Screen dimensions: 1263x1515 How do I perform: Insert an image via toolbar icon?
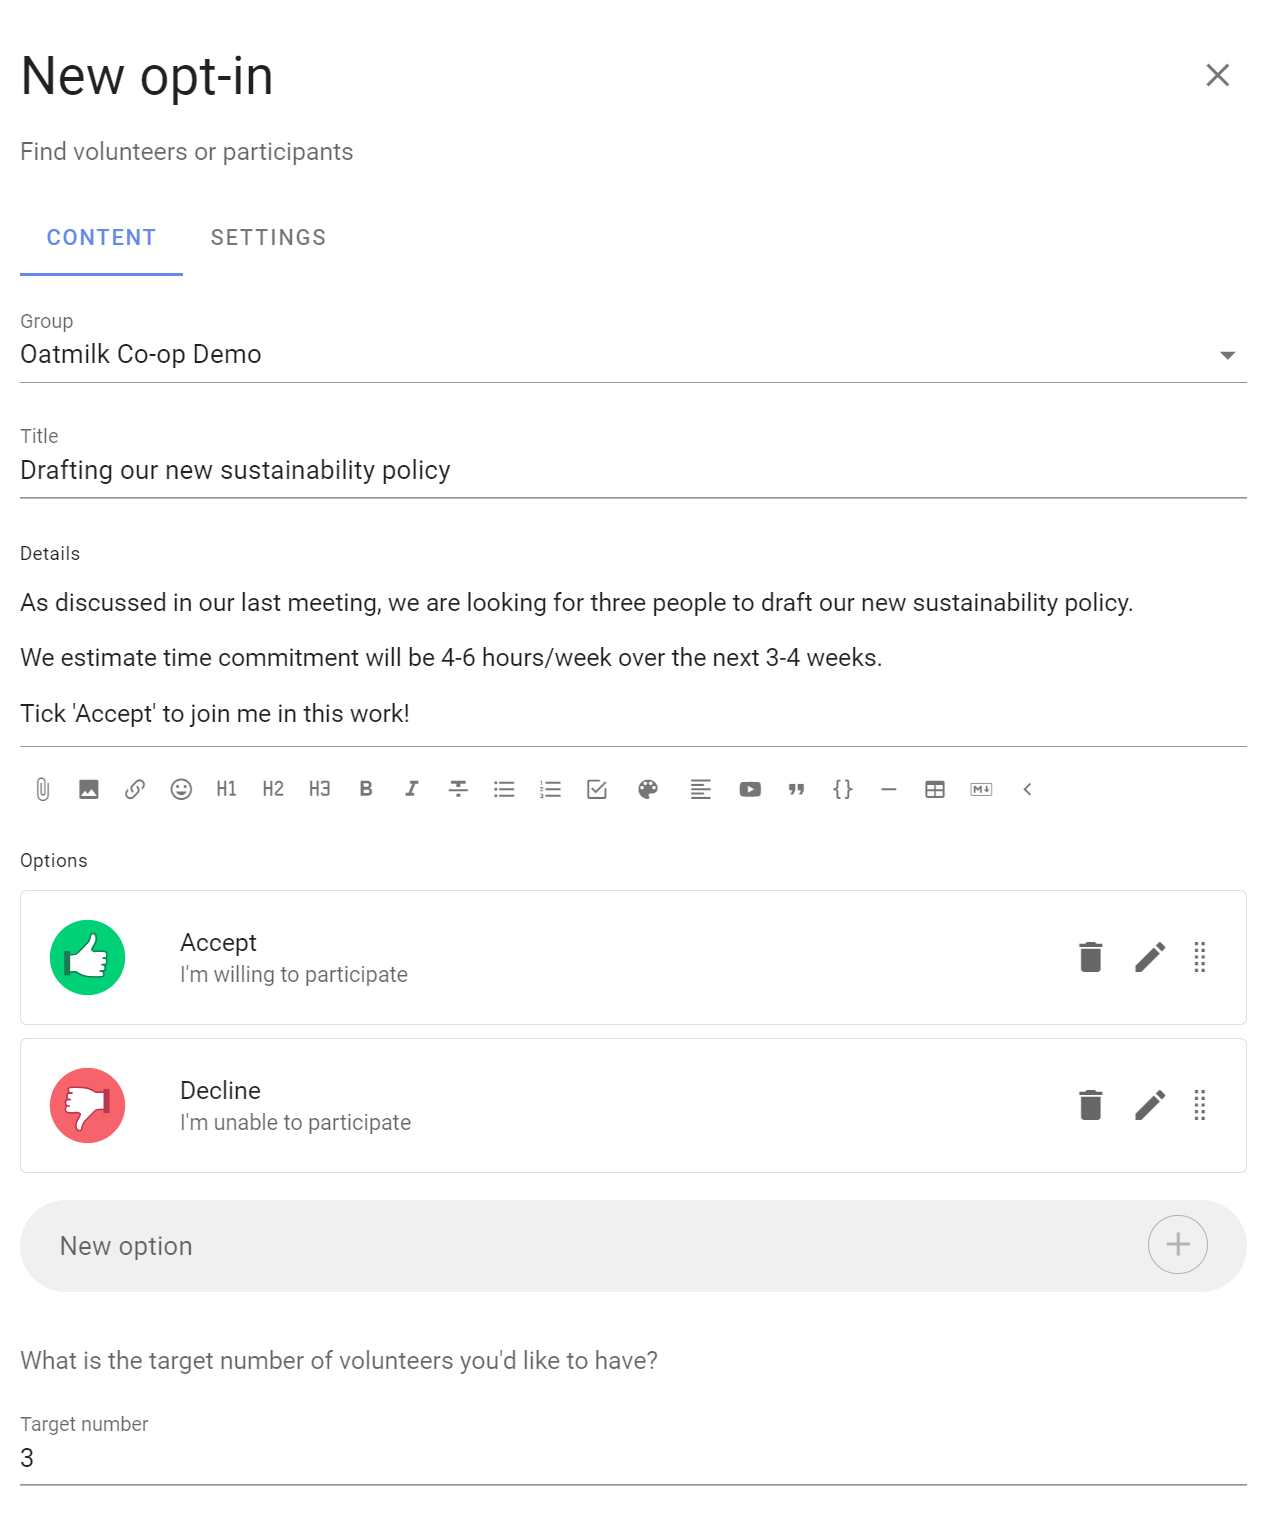[x=89, y=789]
